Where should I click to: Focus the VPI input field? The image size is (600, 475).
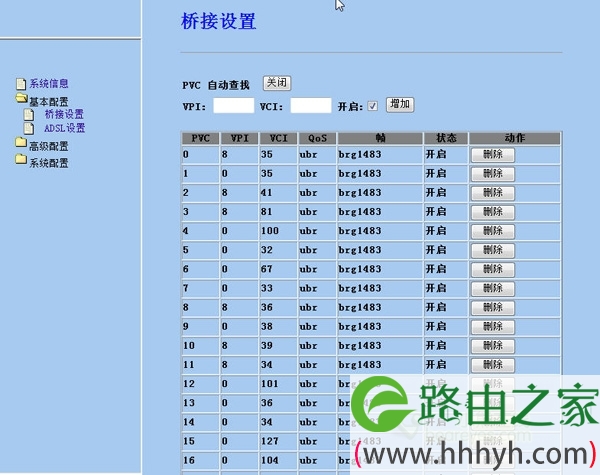point(233,106)
